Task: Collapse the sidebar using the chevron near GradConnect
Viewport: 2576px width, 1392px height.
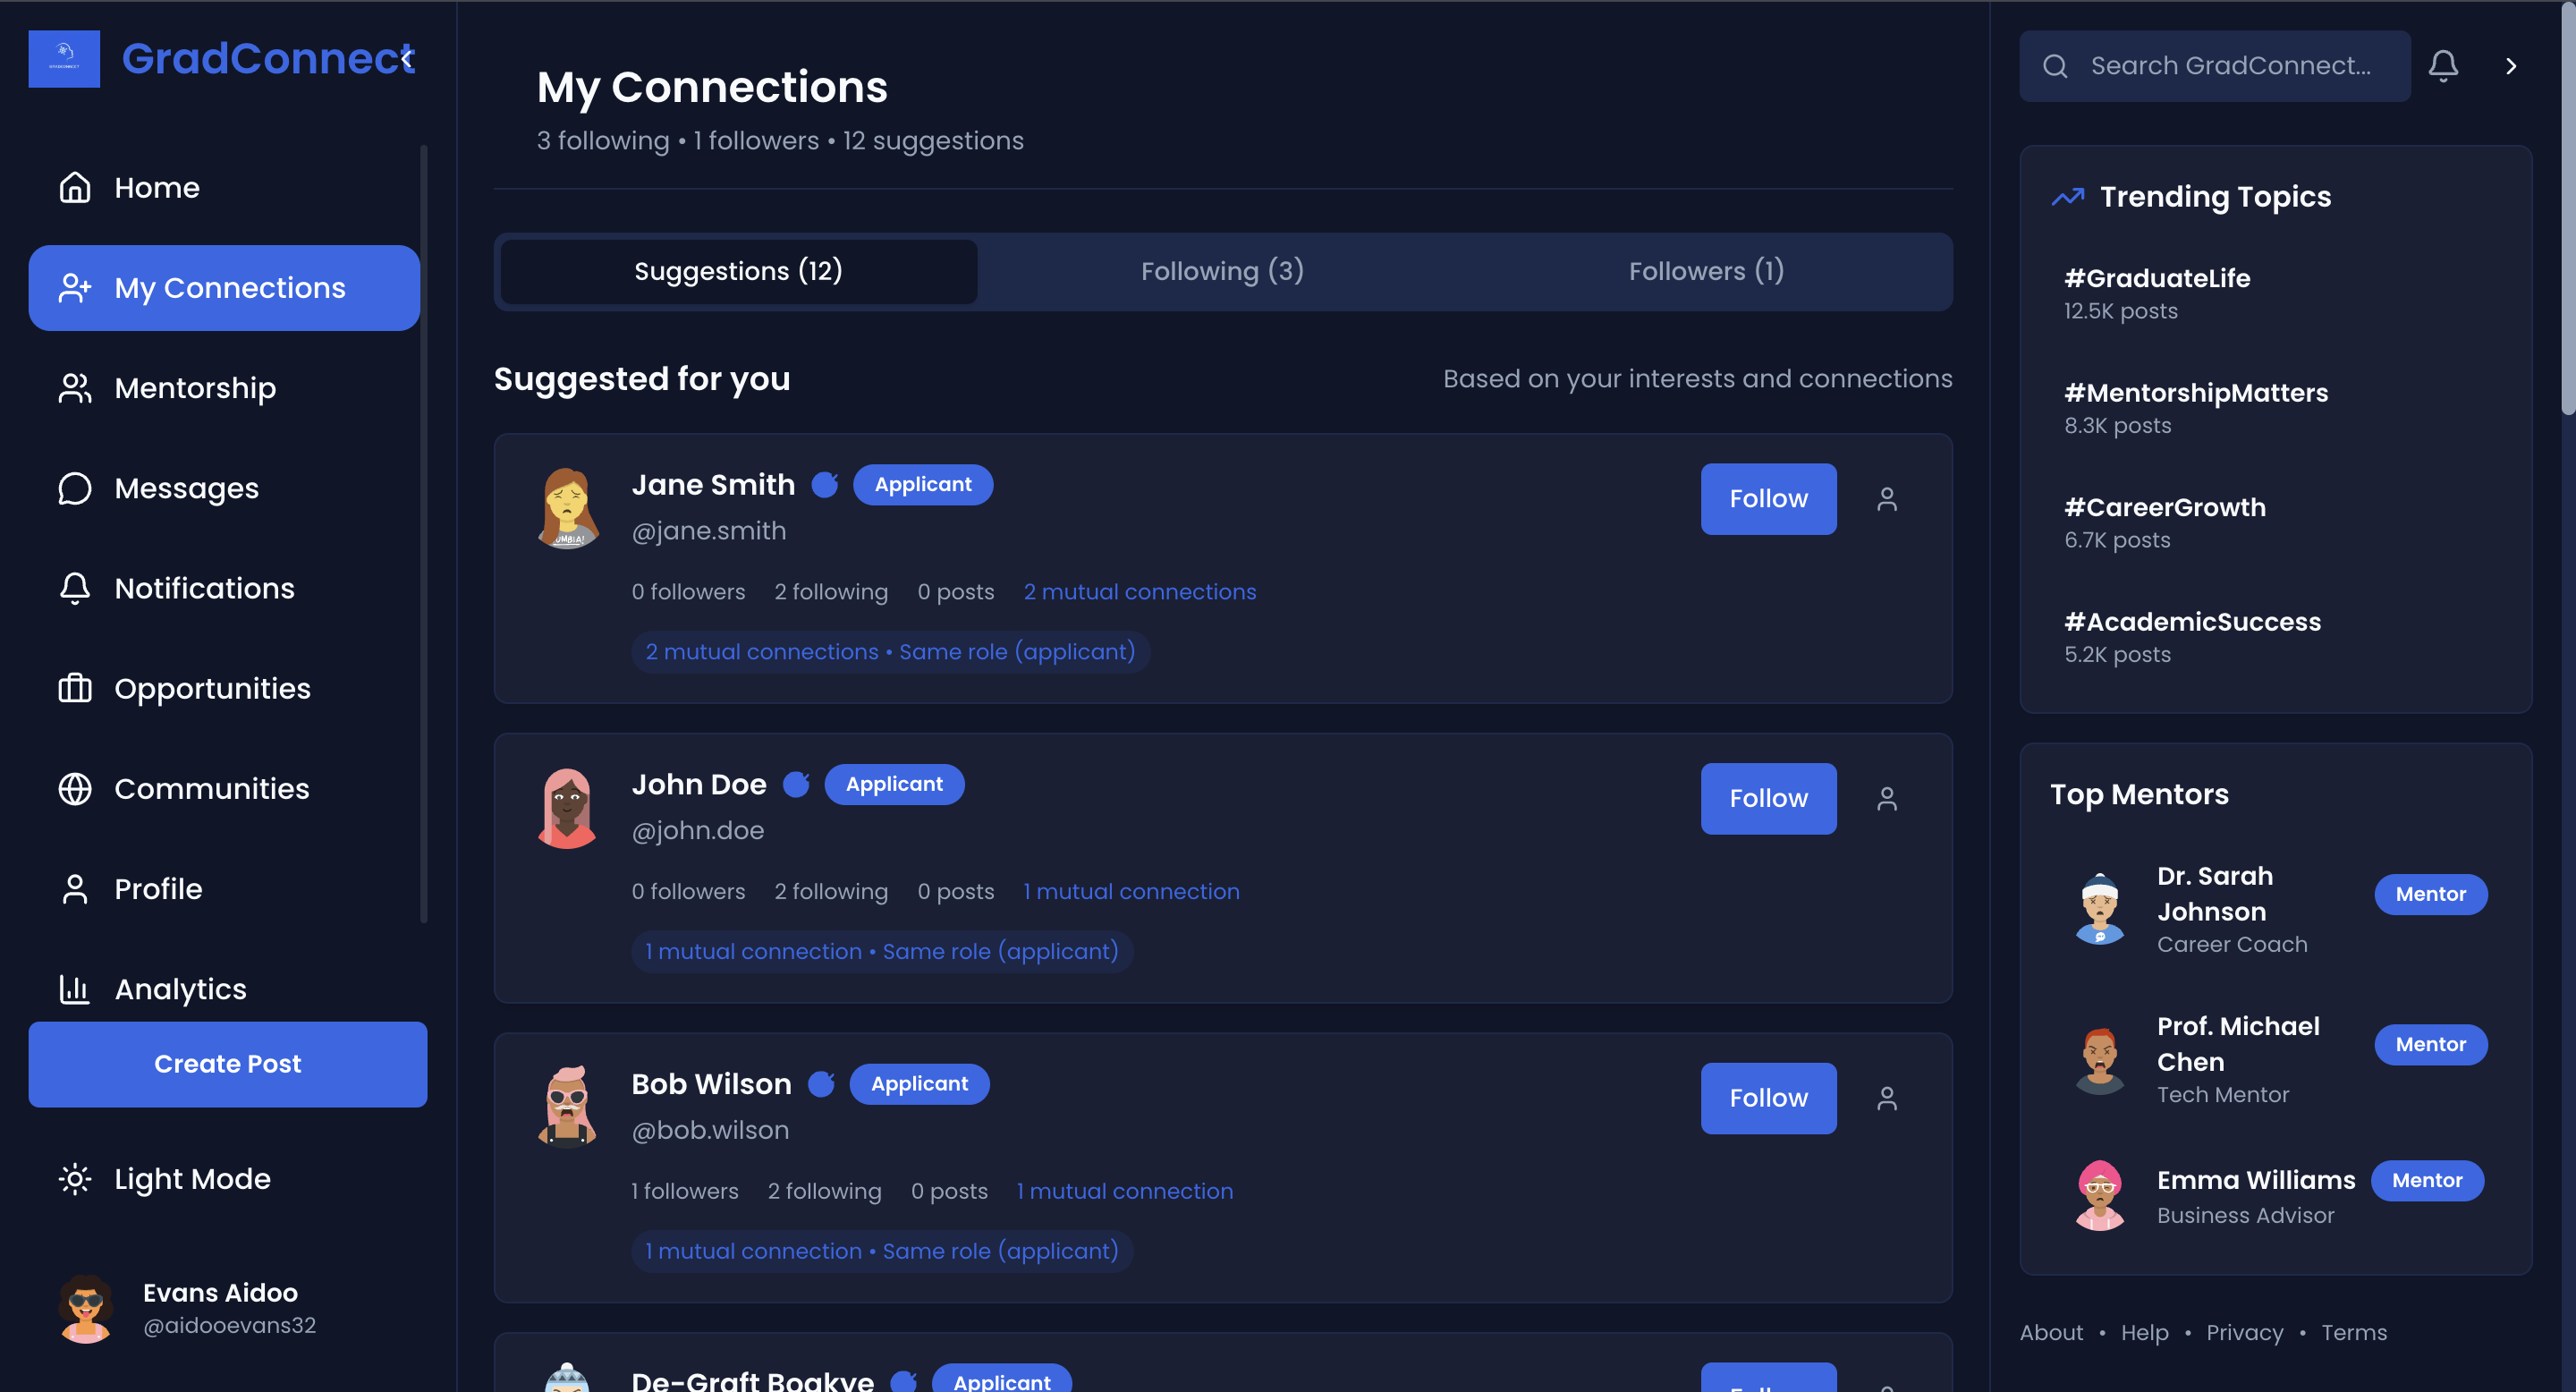Action: (x=408, y=58)
